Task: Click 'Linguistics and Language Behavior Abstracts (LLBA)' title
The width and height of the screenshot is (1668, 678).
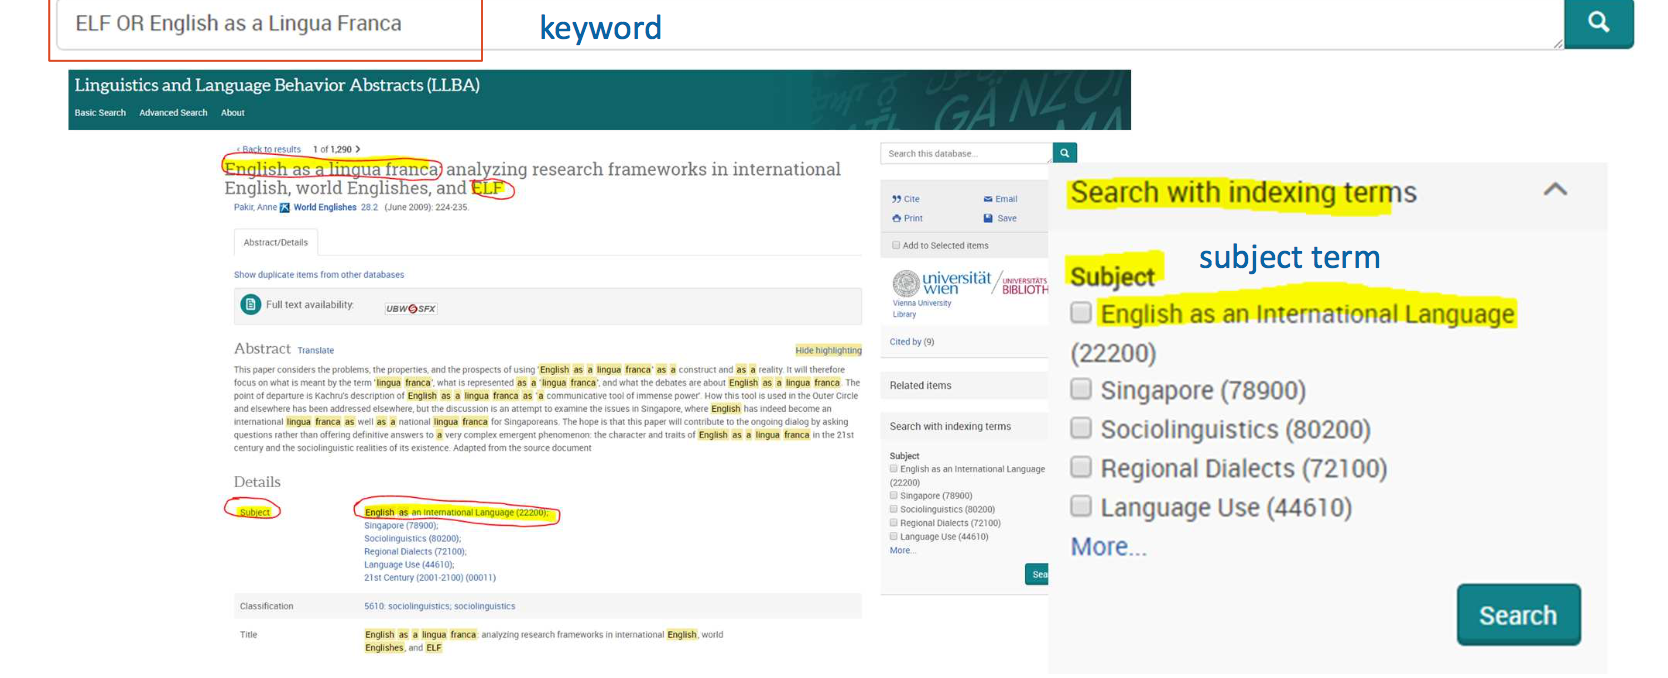Action: tap(277, 85)
